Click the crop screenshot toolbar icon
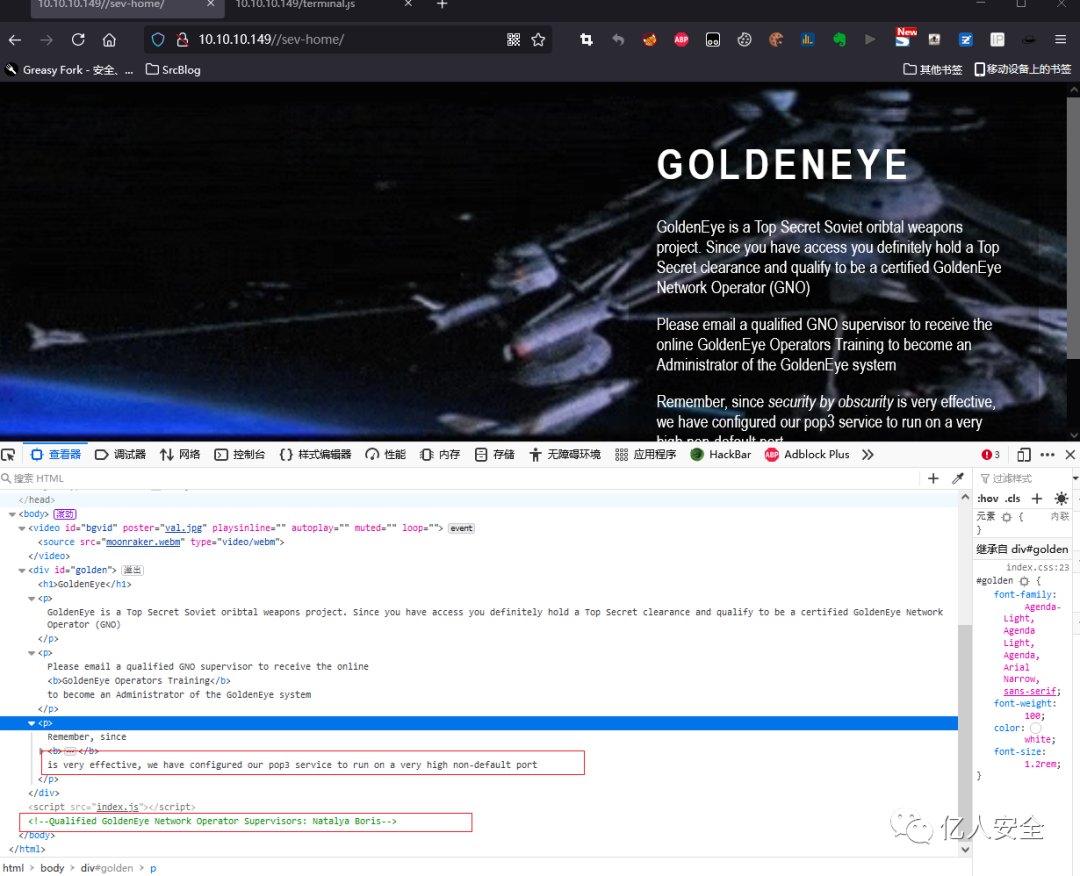 click(586, 40)
